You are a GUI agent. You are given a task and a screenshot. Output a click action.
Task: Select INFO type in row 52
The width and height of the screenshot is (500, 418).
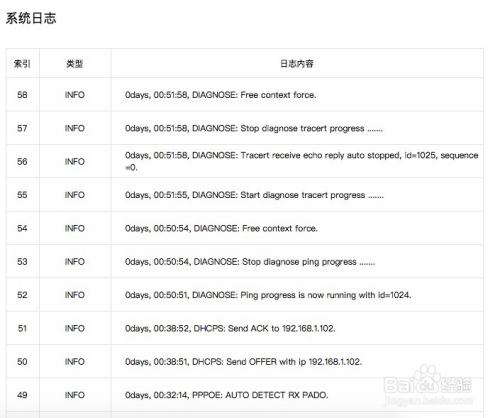tap(75, 295)
